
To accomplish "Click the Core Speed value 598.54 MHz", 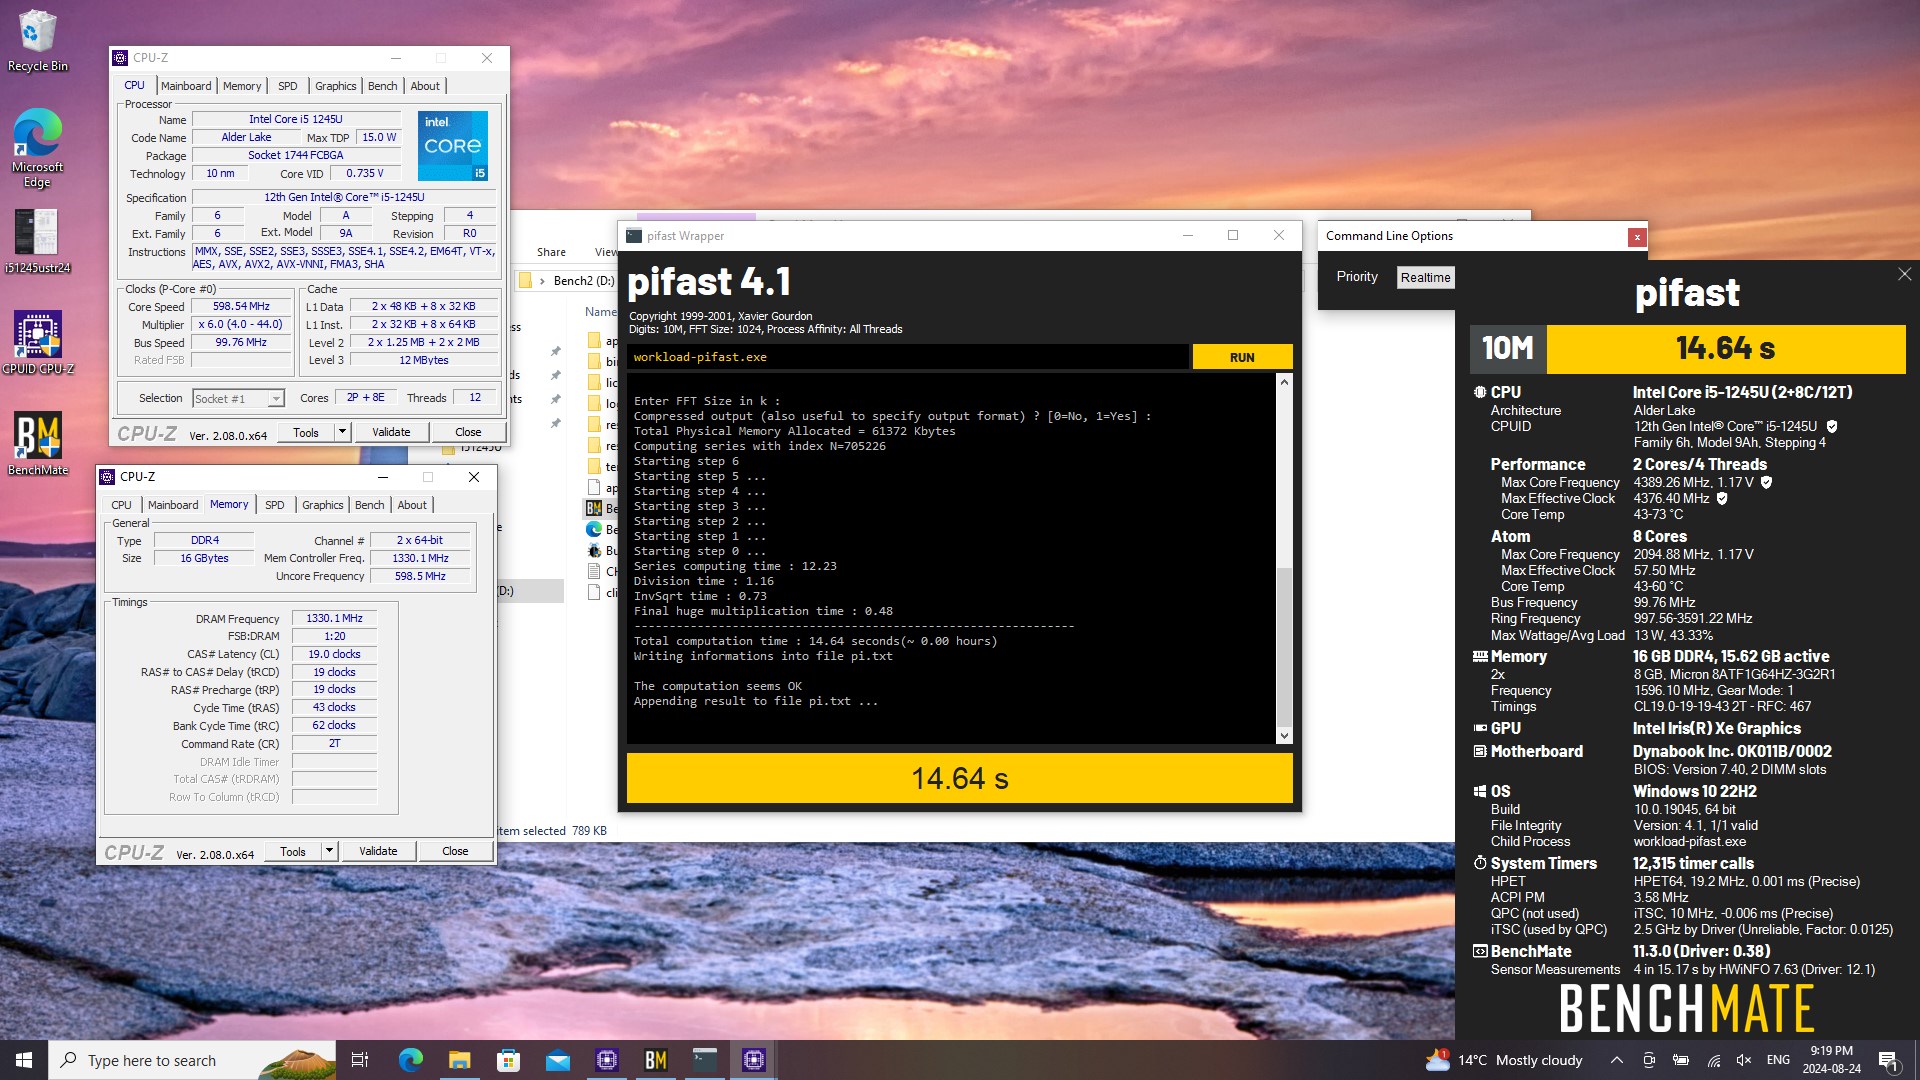I will point(241,306).
